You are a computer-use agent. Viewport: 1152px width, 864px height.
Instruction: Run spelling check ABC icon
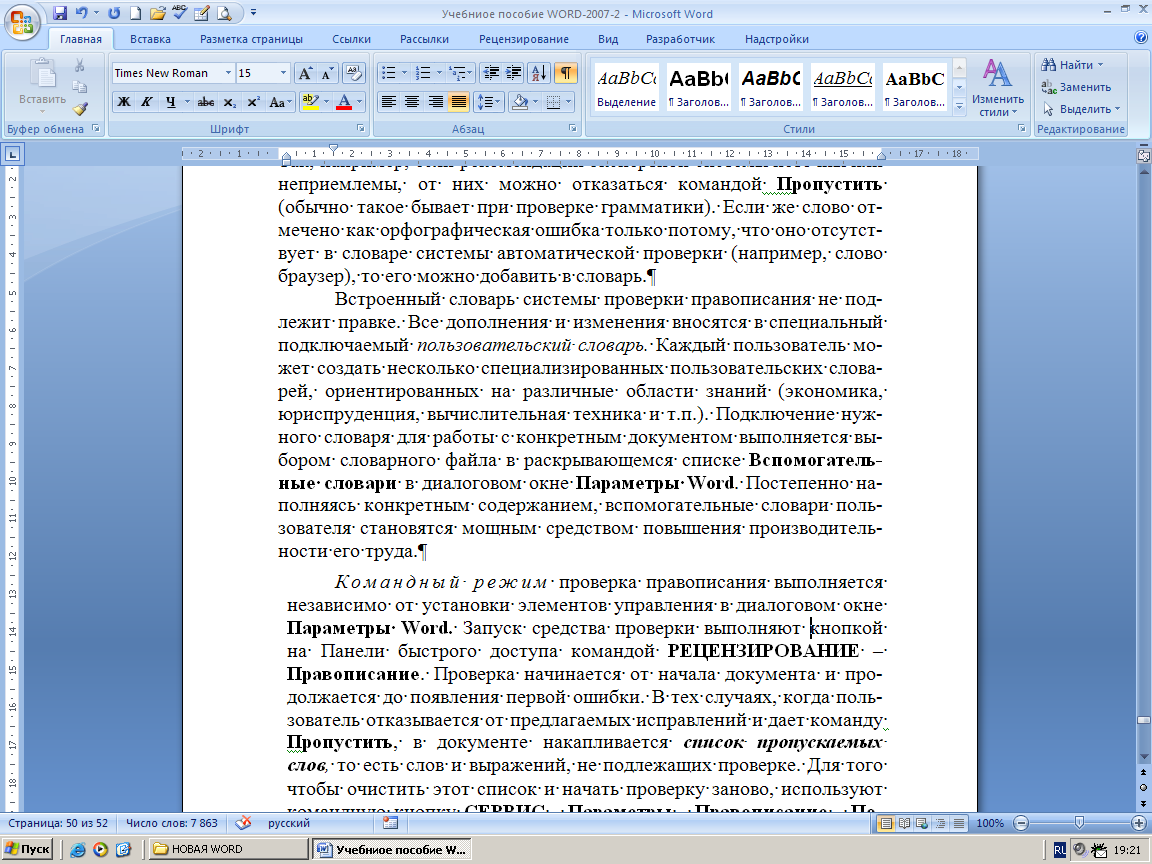[179, 13]
